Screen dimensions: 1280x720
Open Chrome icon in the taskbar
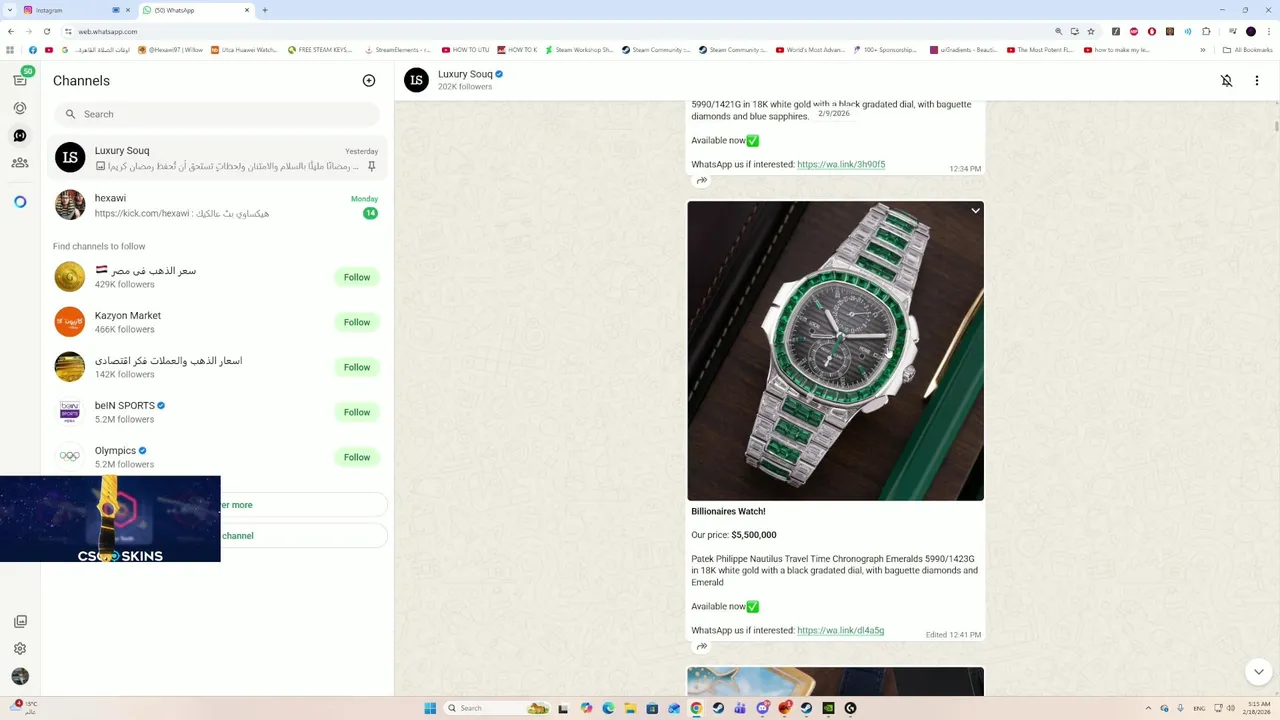coord(696,708)
